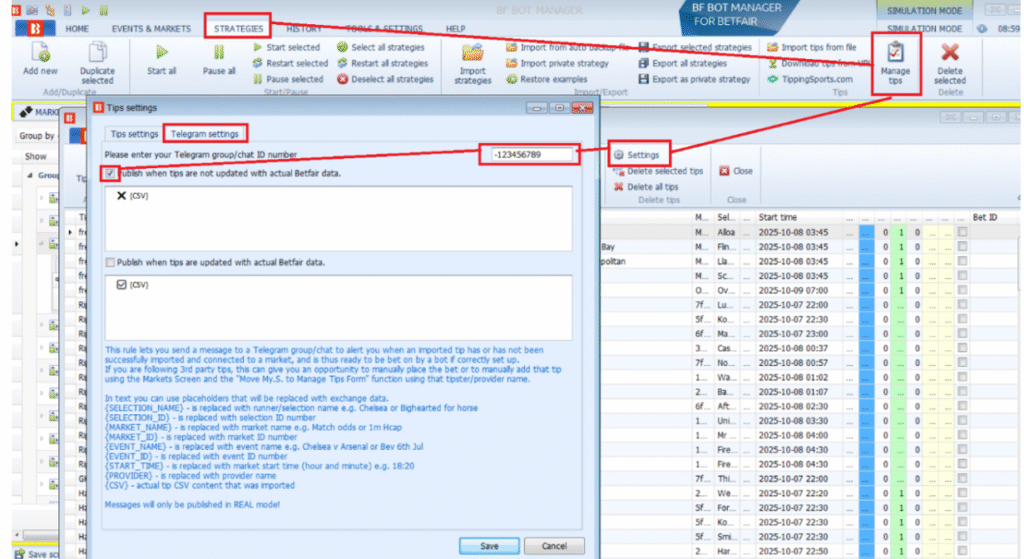Open Settings with the gear icon
The height and width of the screenshot is (559, 1024).
pyautogui.click(x=637, y=155)
